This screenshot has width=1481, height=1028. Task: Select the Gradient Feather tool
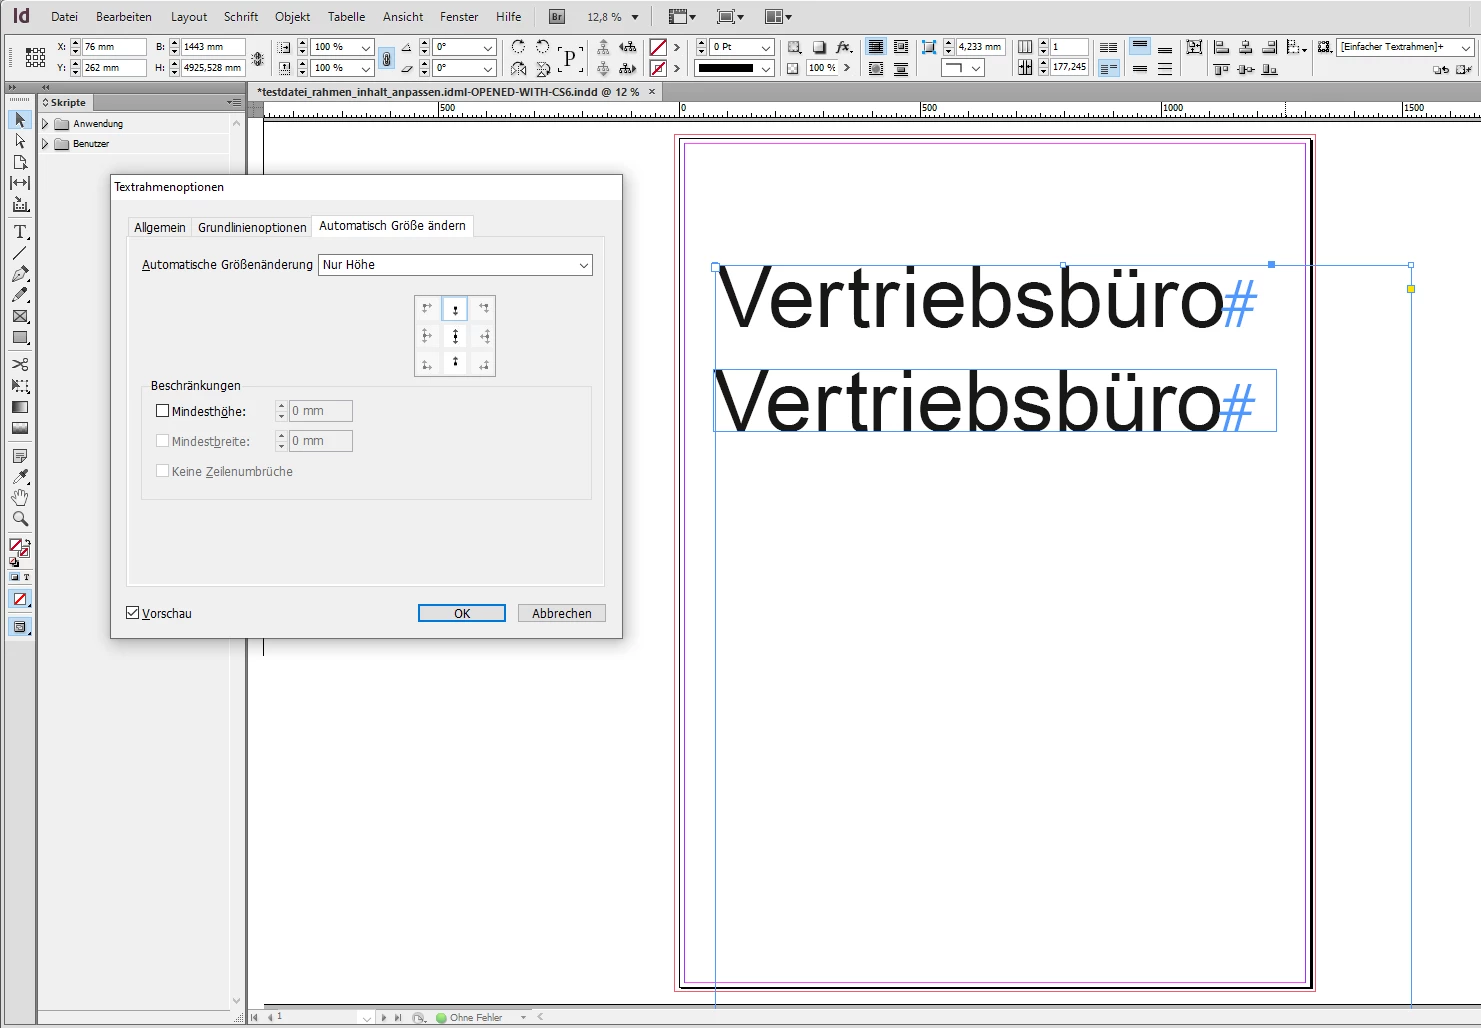tap(20, 428)
